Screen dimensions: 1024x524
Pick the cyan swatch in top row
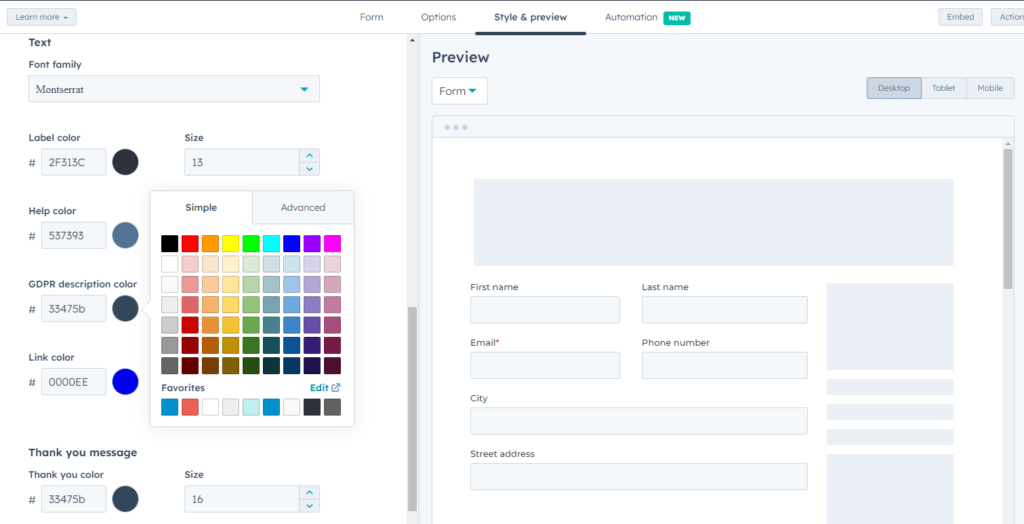click(x=271, y=244)
